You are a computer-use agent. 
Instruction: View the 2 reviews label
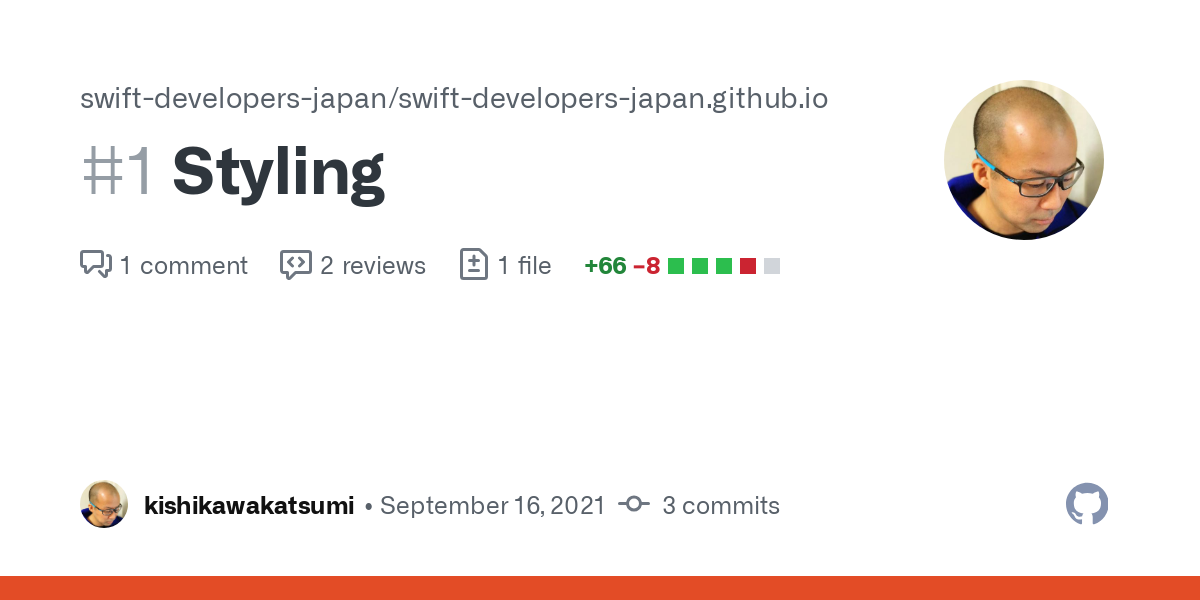[x=373, y=266]
